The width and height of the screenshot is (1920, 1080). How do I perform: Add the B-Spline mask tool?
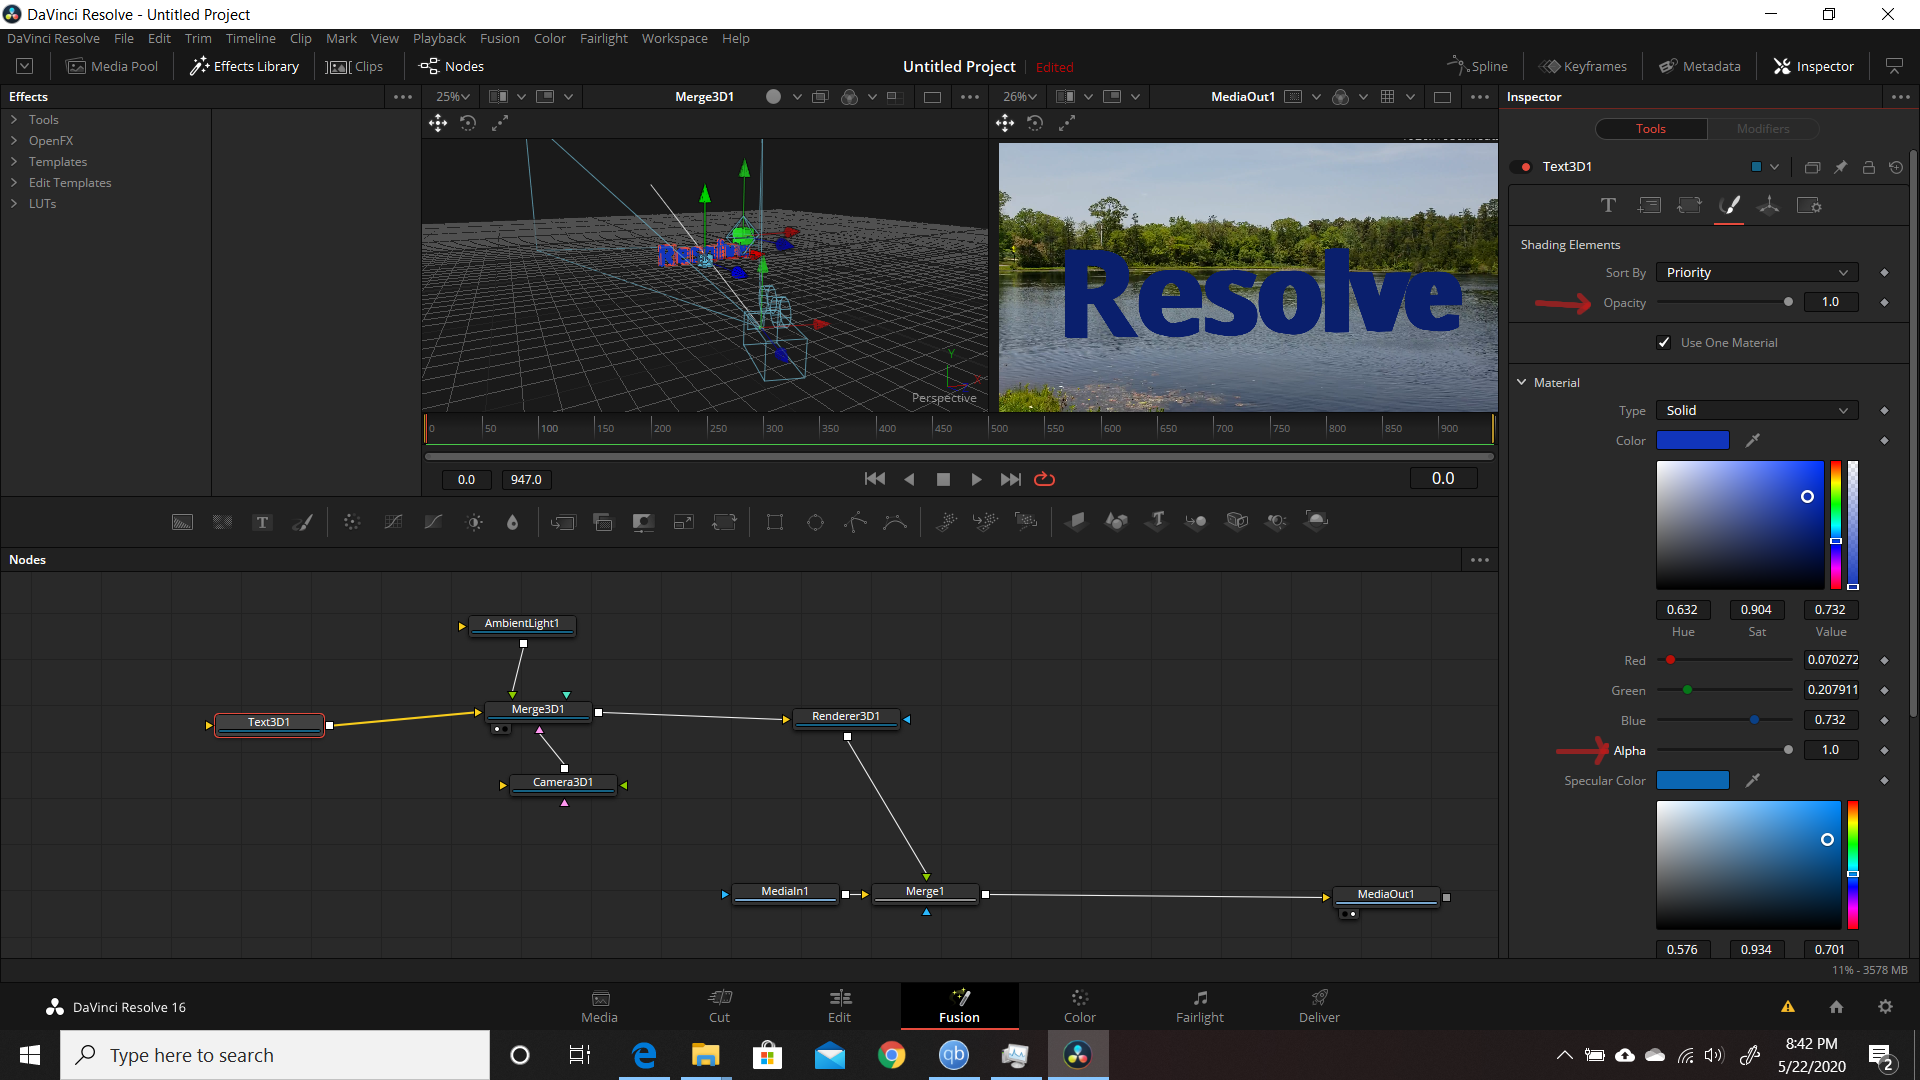[x=895, y=522]
